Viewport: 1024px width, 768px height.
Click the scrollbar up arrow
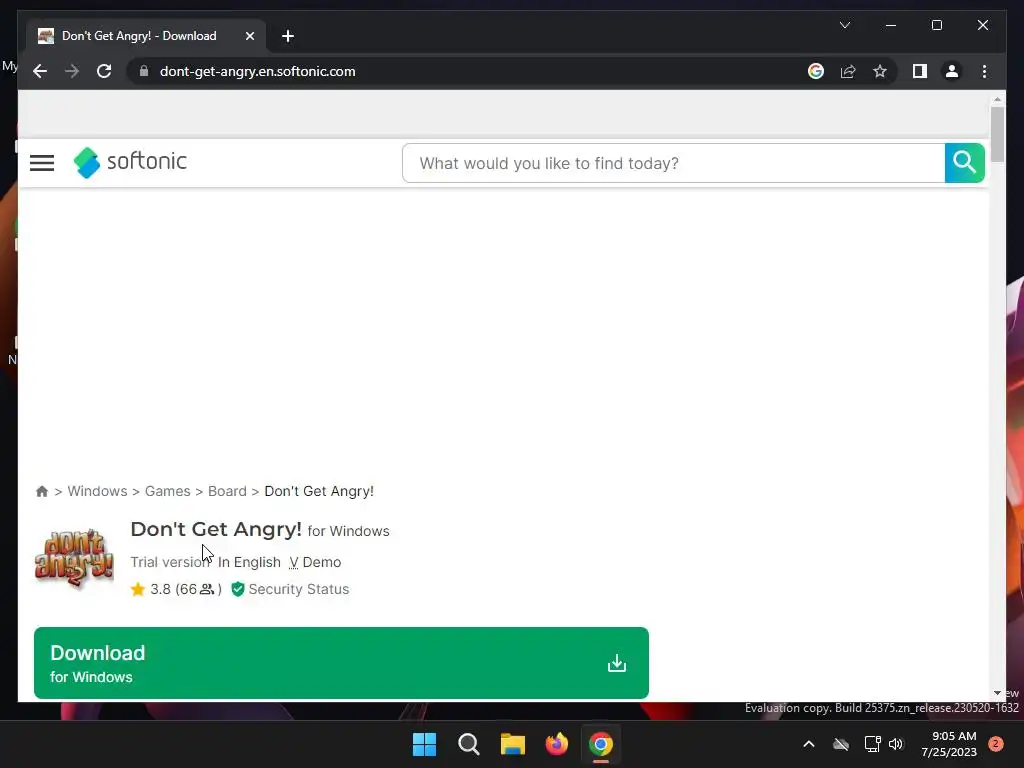997,99
